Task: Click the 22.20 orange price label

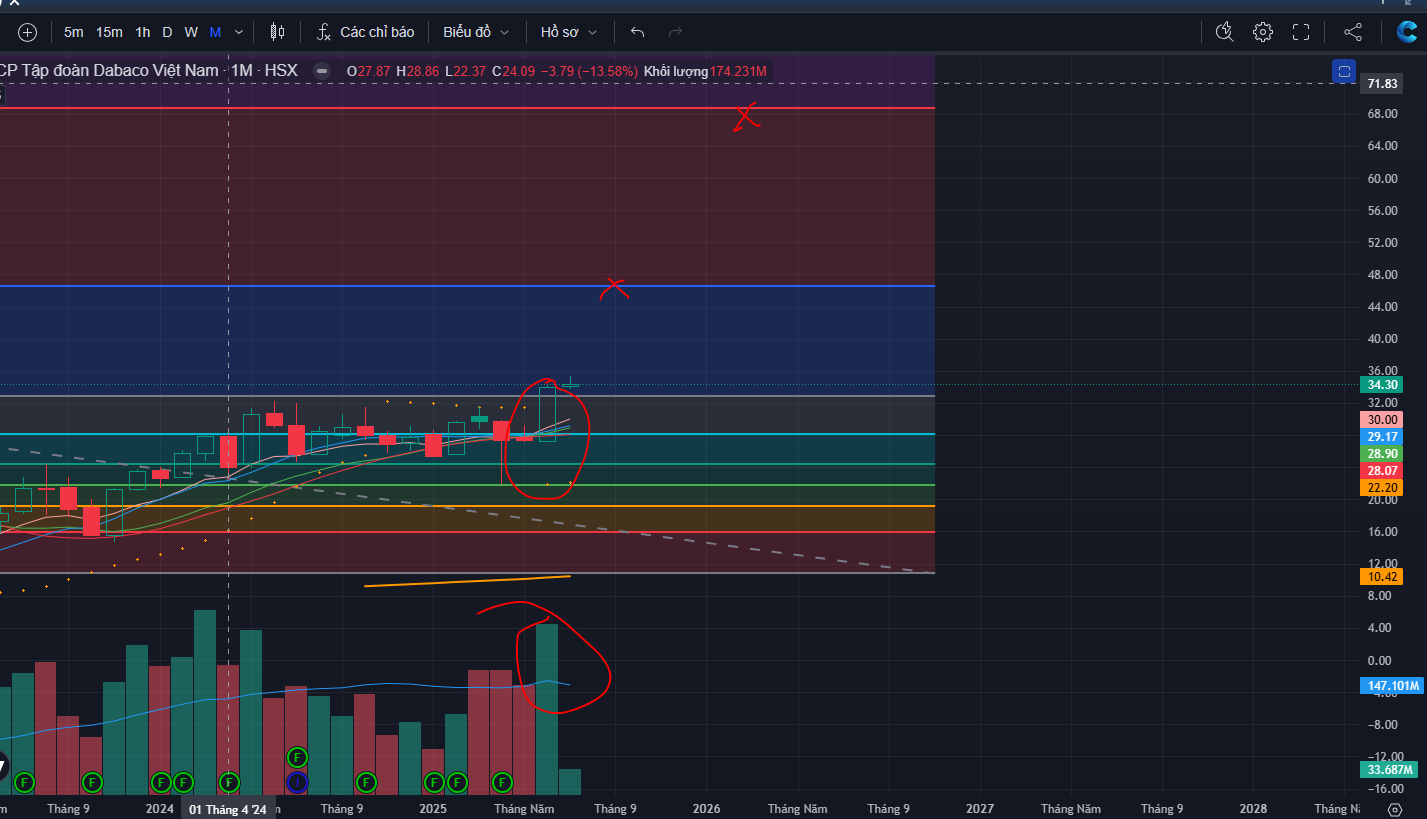Action: point(1383,487)
